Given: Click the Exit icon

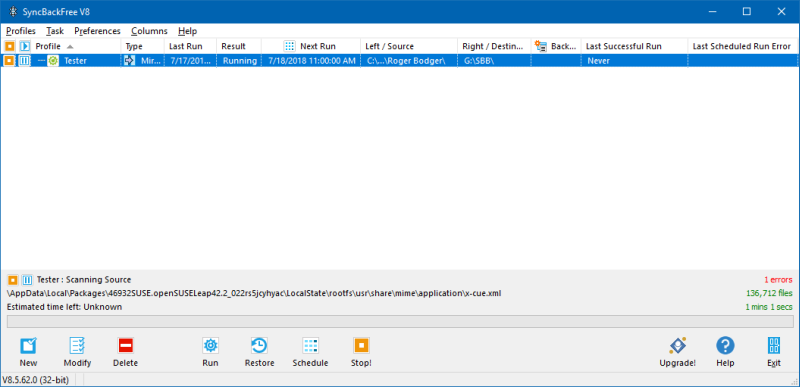Looking at the screenshot, I should click(774, 346).
